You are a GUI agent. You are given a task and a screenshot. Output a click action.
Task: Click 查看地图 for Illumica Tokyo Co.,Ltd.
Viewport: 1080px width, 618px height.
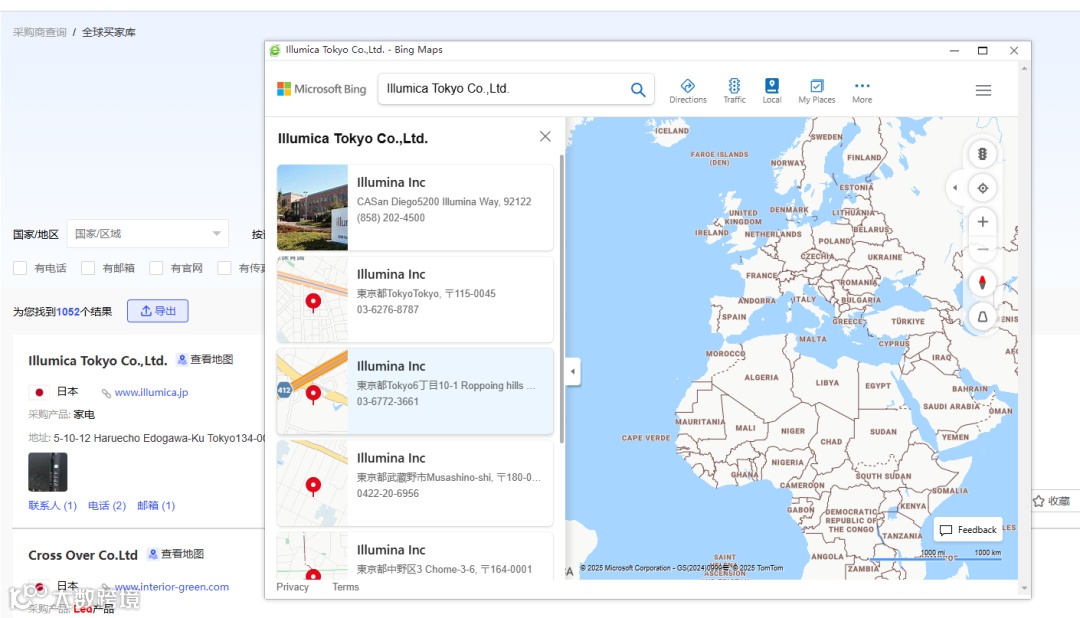pyautogui.click(x=205, y=360)
